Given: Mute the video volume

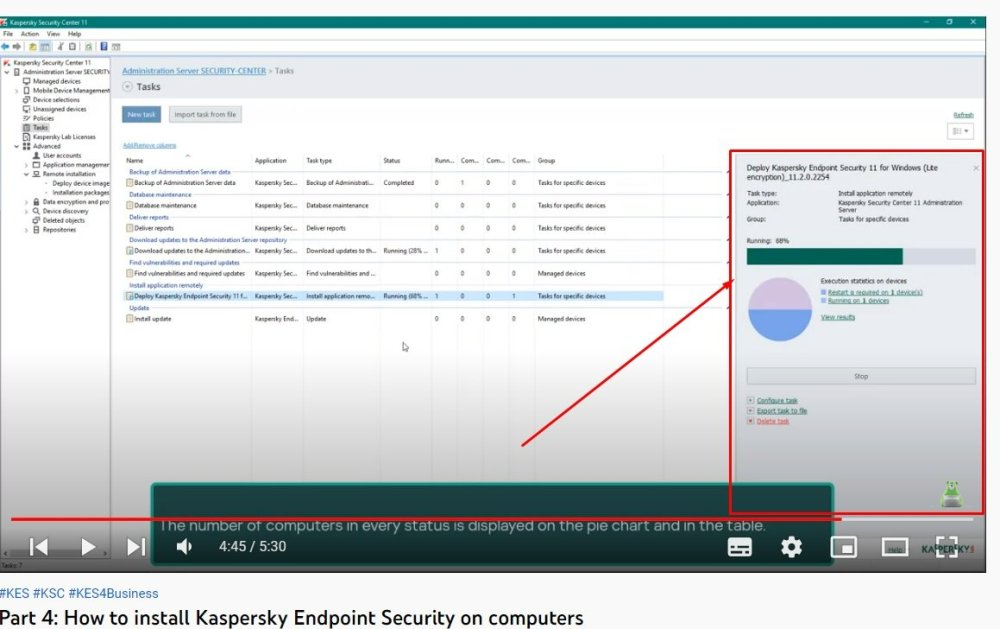Looking at the screenshot, I should point(184,547).
